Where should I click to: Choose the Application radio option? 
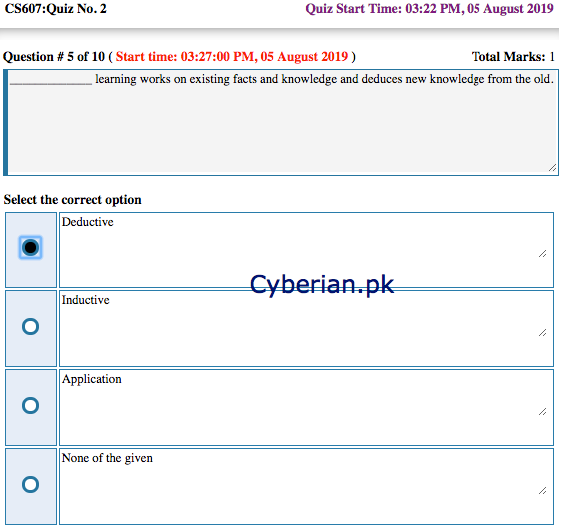click(x=30, y=406)
